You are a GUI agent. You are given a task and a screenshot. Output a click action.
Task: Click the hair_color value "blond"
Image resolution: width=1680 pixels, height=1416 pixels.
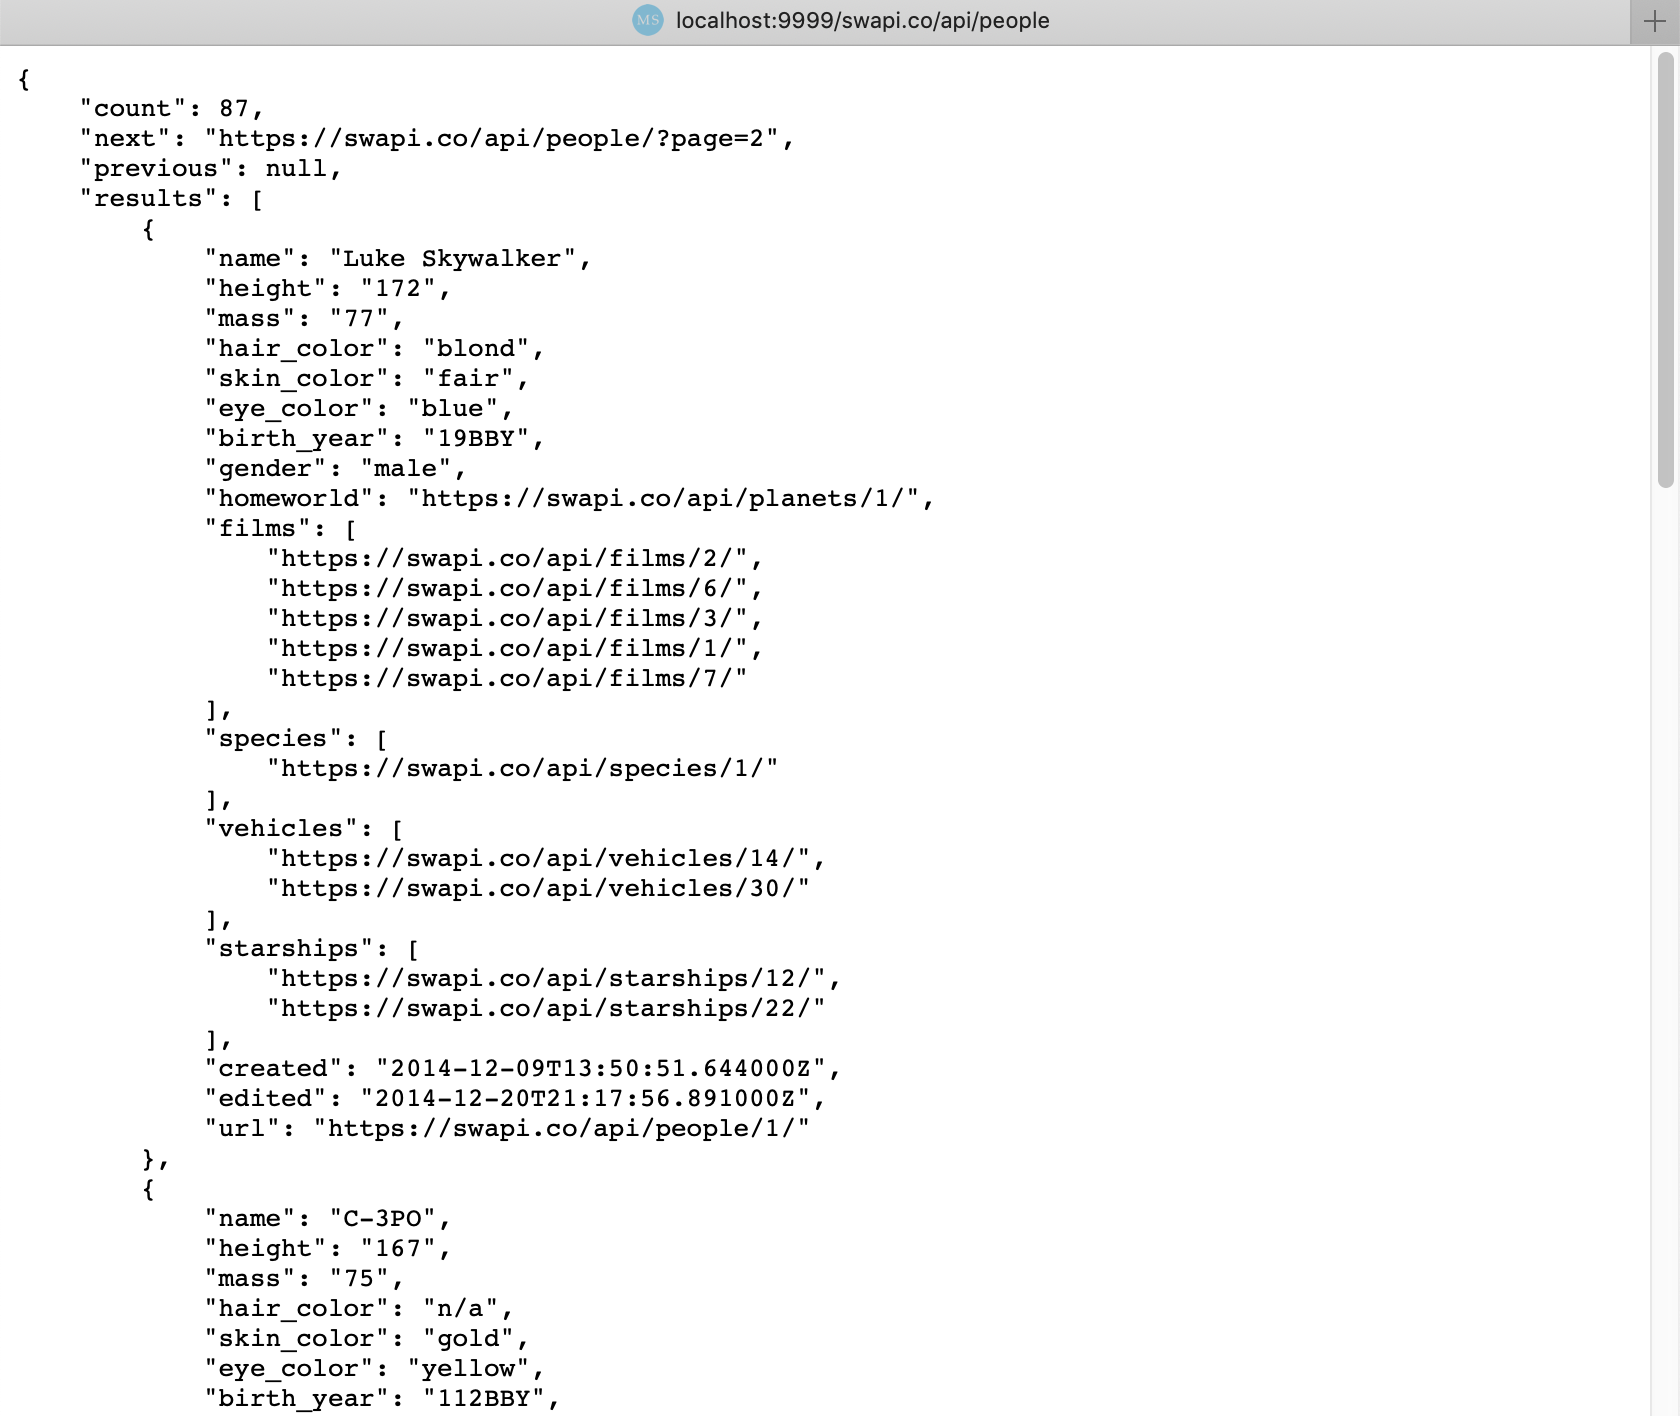click(476, 348)
